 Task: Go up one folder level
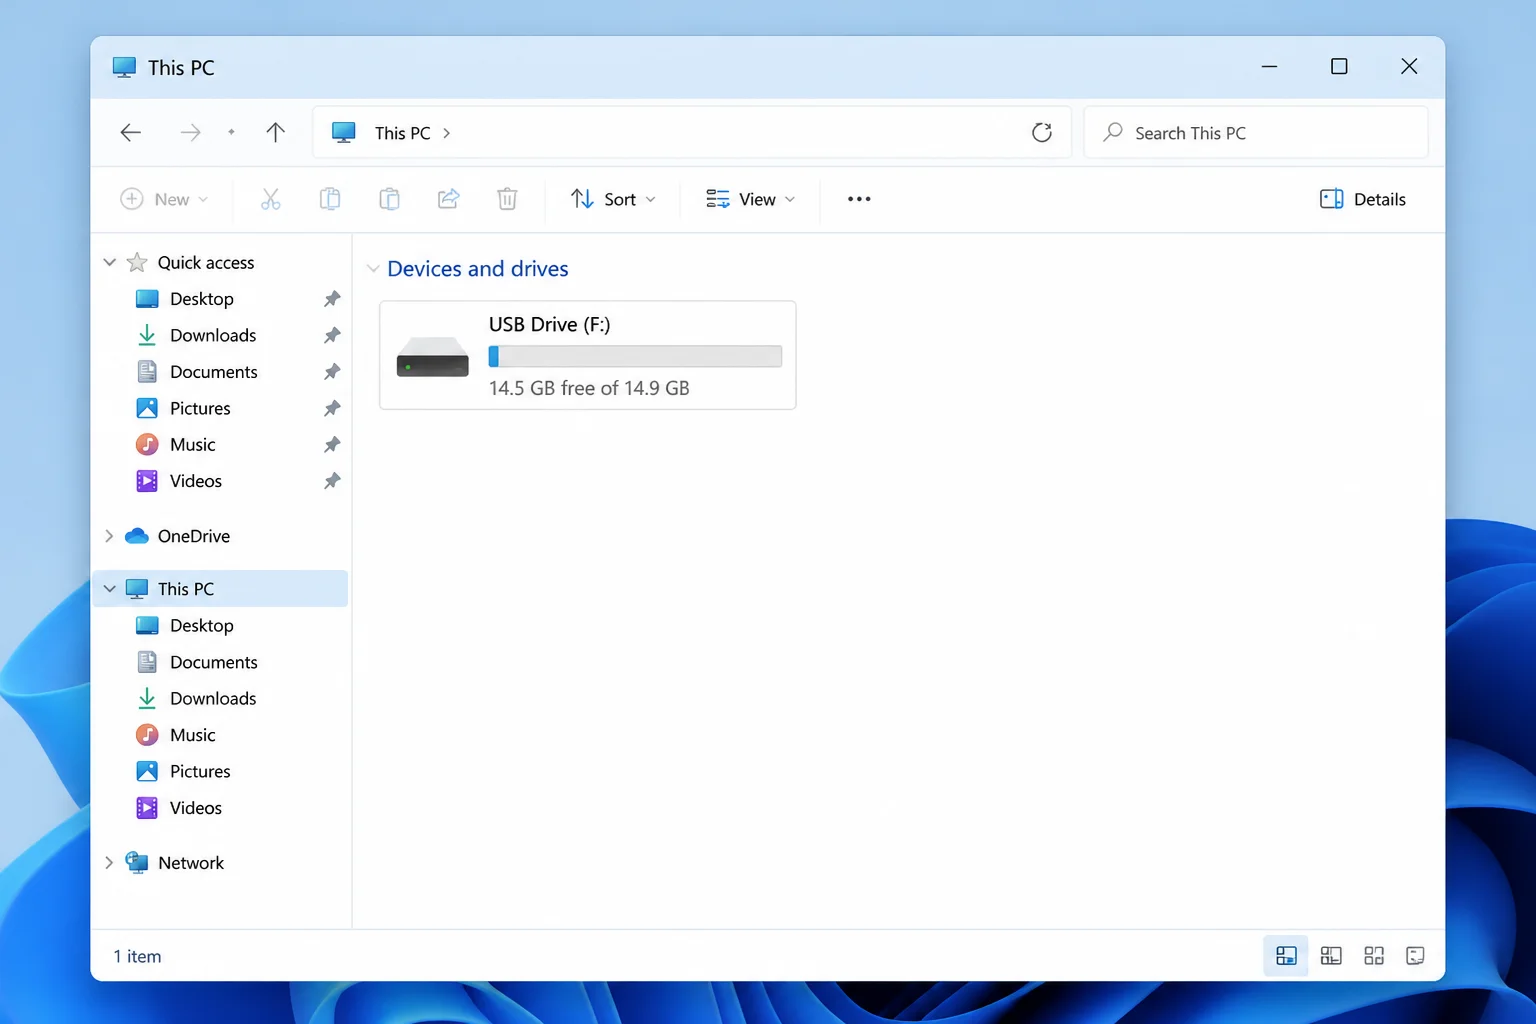click(x=276, y=133)
